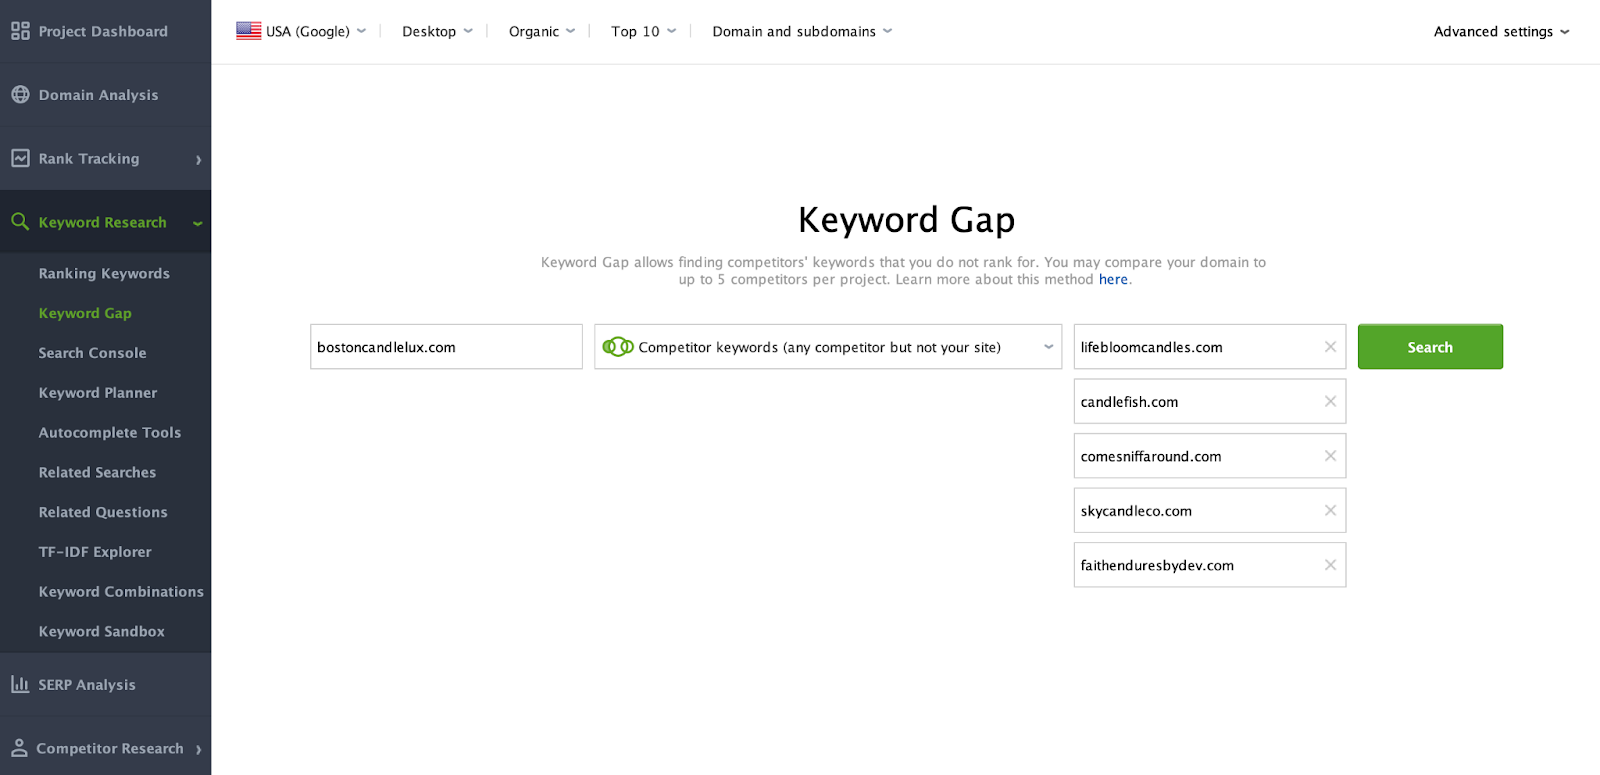Go to TF-IDF Explorer

click(95, 551)
